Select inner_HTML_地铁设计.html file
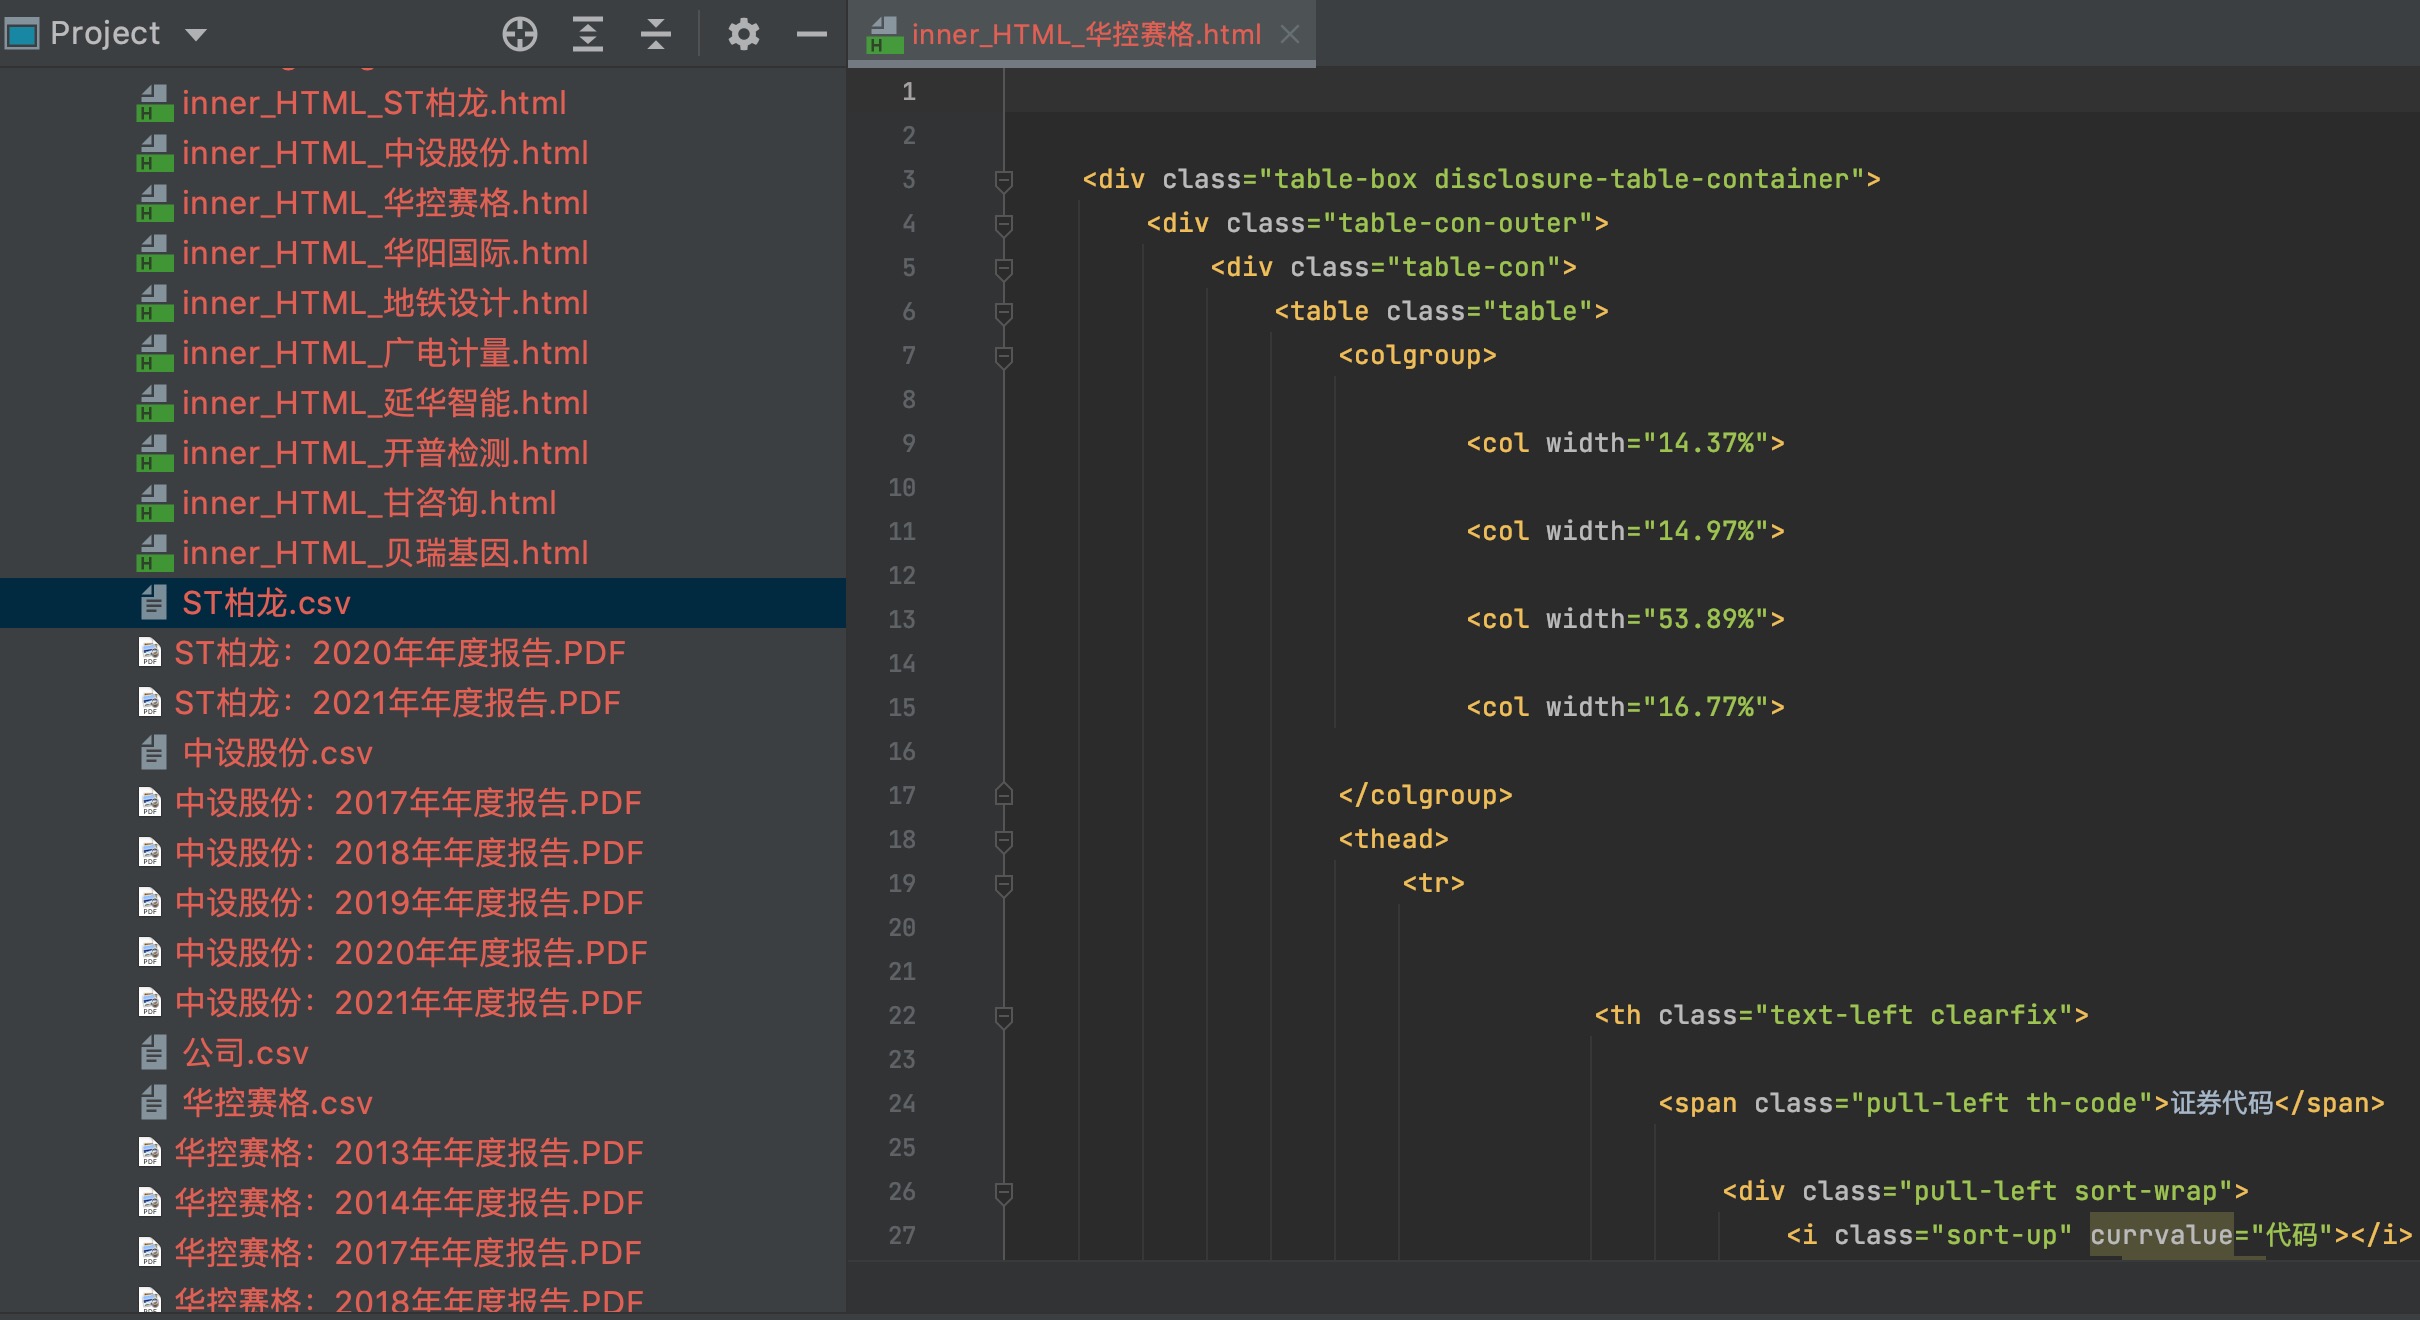This screenshot has height=1320, width=2420. click(385, 303)
